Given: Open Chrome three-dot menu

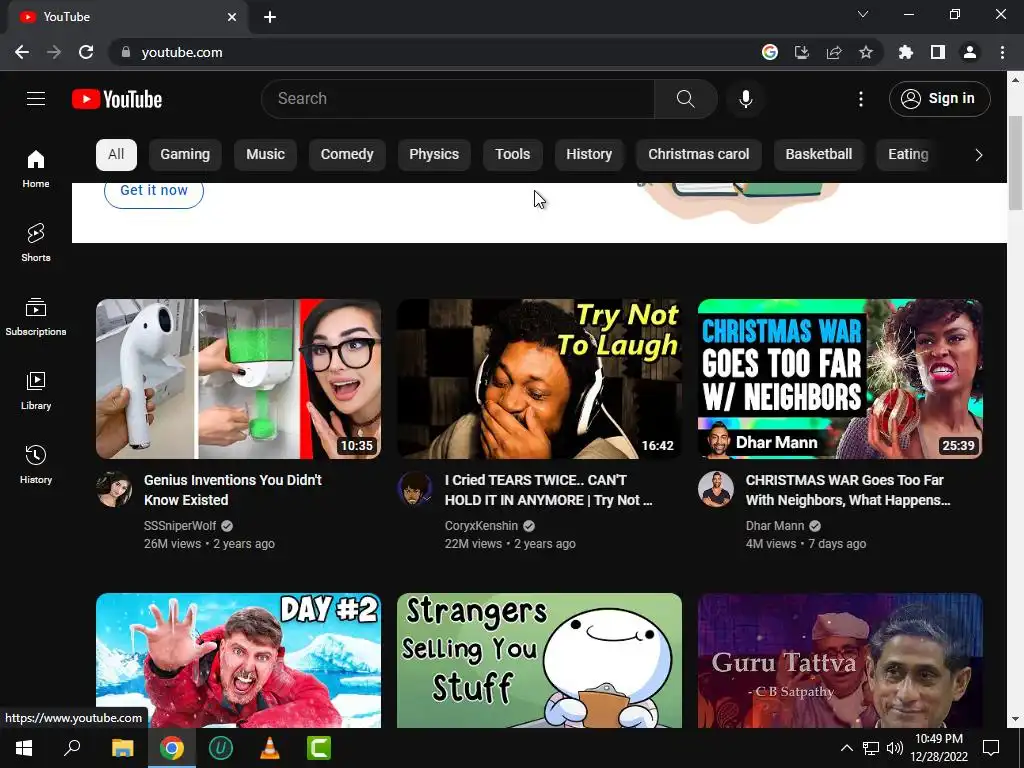Looking at the screenshot, I should [1002, 52].
